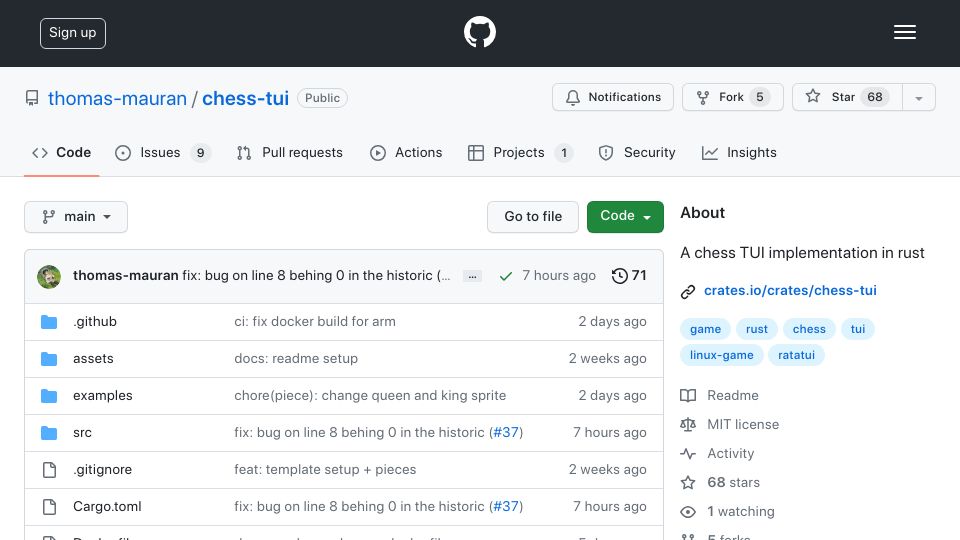Select the chess topic tag
The height and width of the screenshot is (540, 960).
pos(809,329)
